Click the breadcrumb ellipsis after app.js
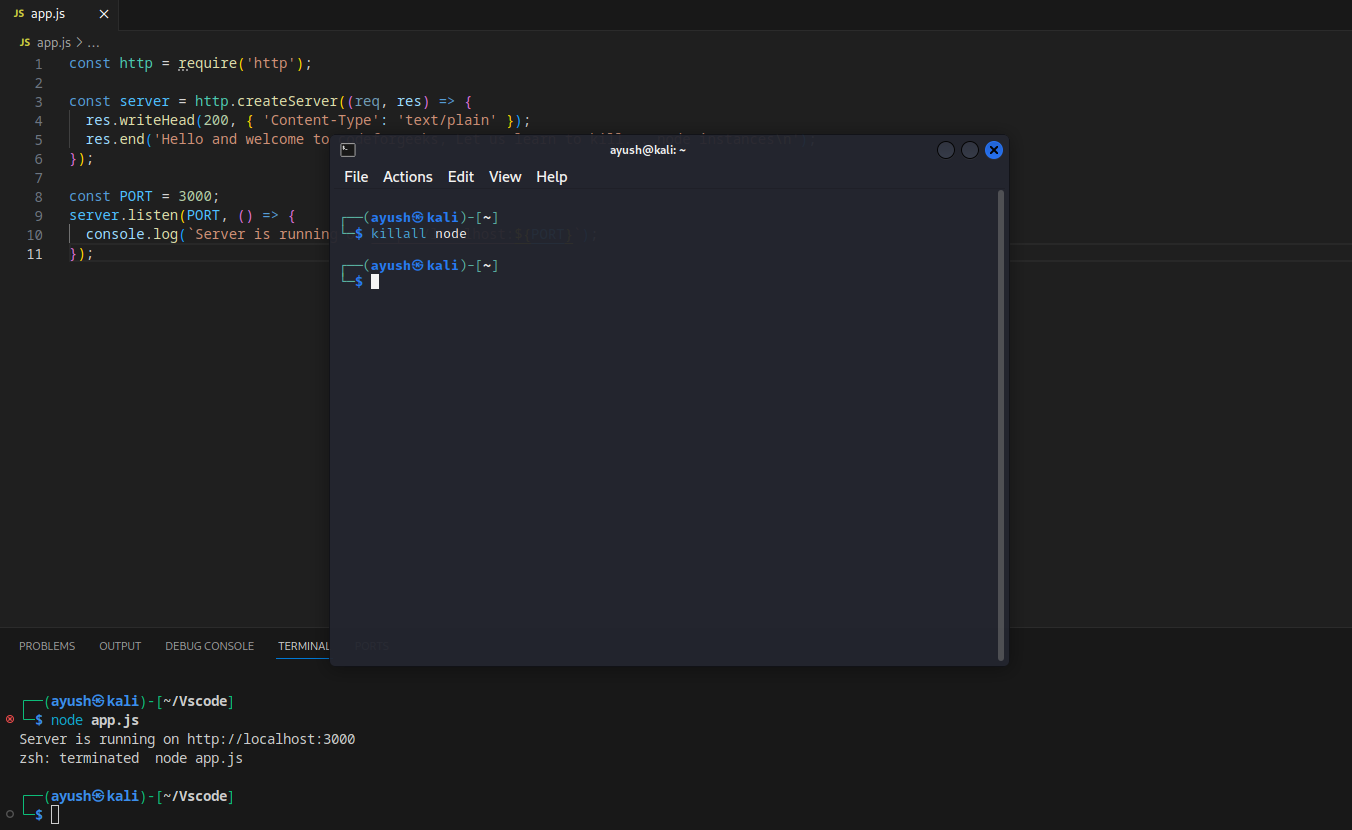The width and height of the screenshot is (1352, 830). [93, 43]
